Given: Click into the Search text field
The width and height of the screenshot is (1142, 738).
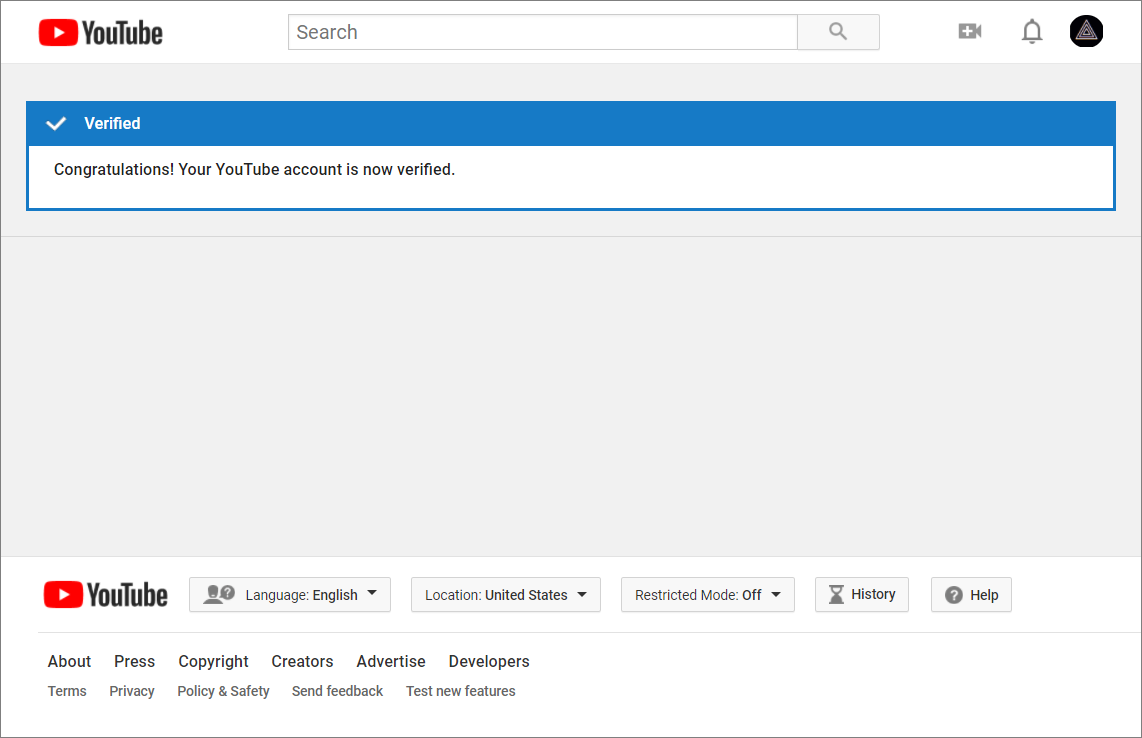Looking at the screenshot, I should pyautogui.click(x=542, y=32).
